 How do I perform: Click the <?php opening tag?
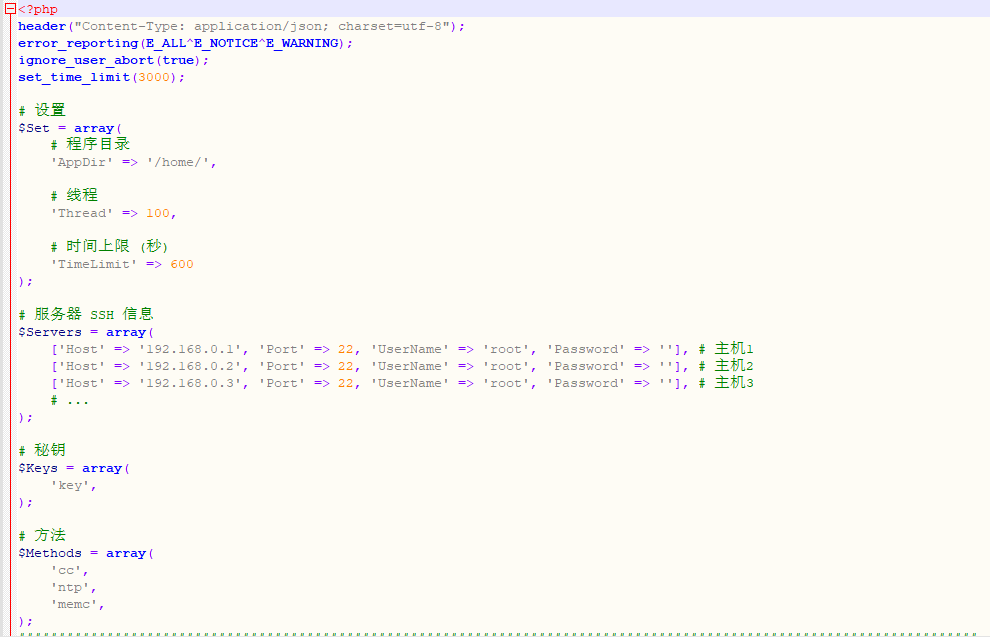[38, 9]
